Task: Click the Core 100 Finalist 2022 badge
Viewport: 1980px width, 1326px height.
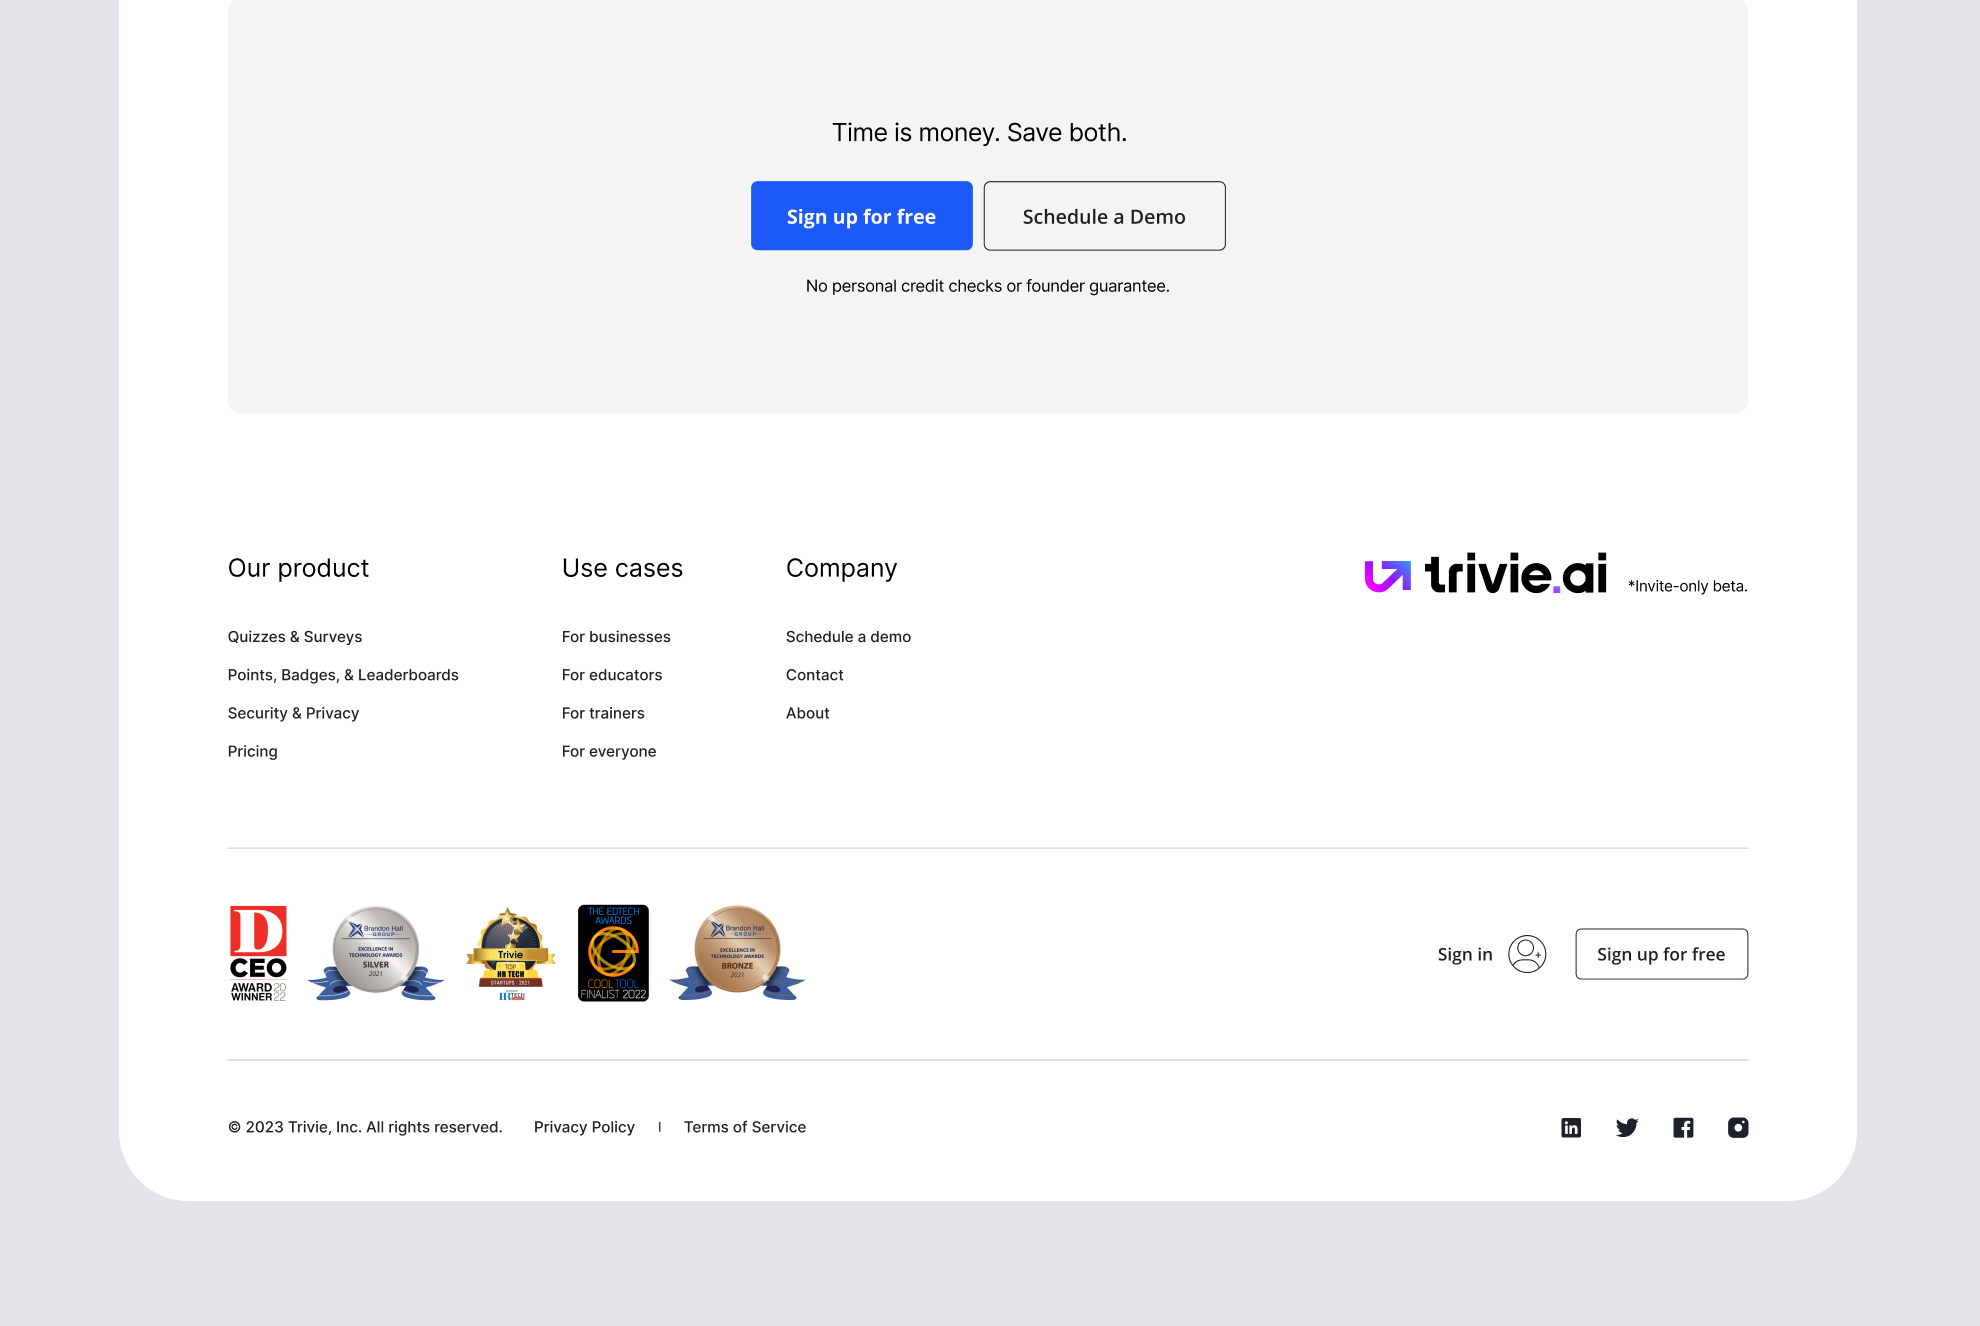Action: click(x=613, y=953)
